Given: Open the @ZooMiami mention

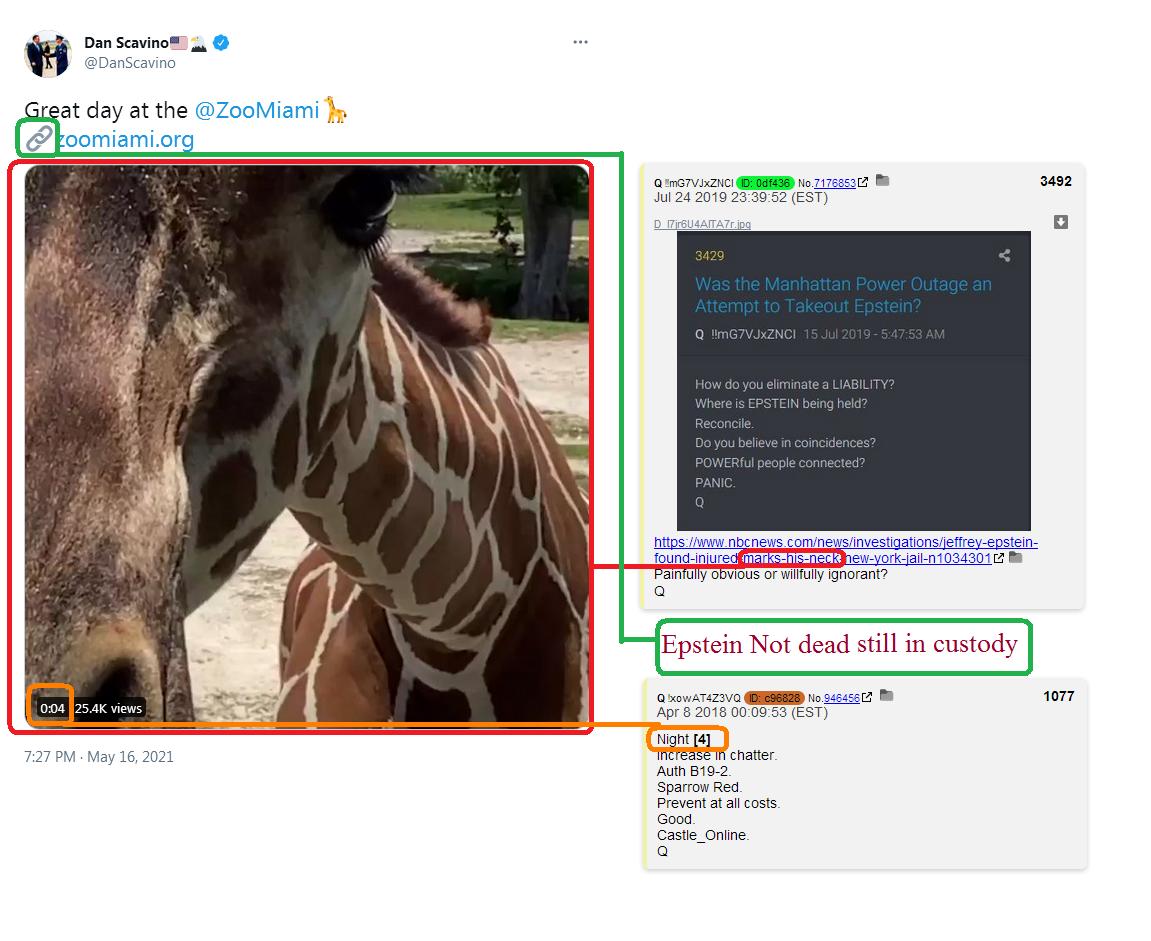Looking at the screenshot, I should coord(257,110).
